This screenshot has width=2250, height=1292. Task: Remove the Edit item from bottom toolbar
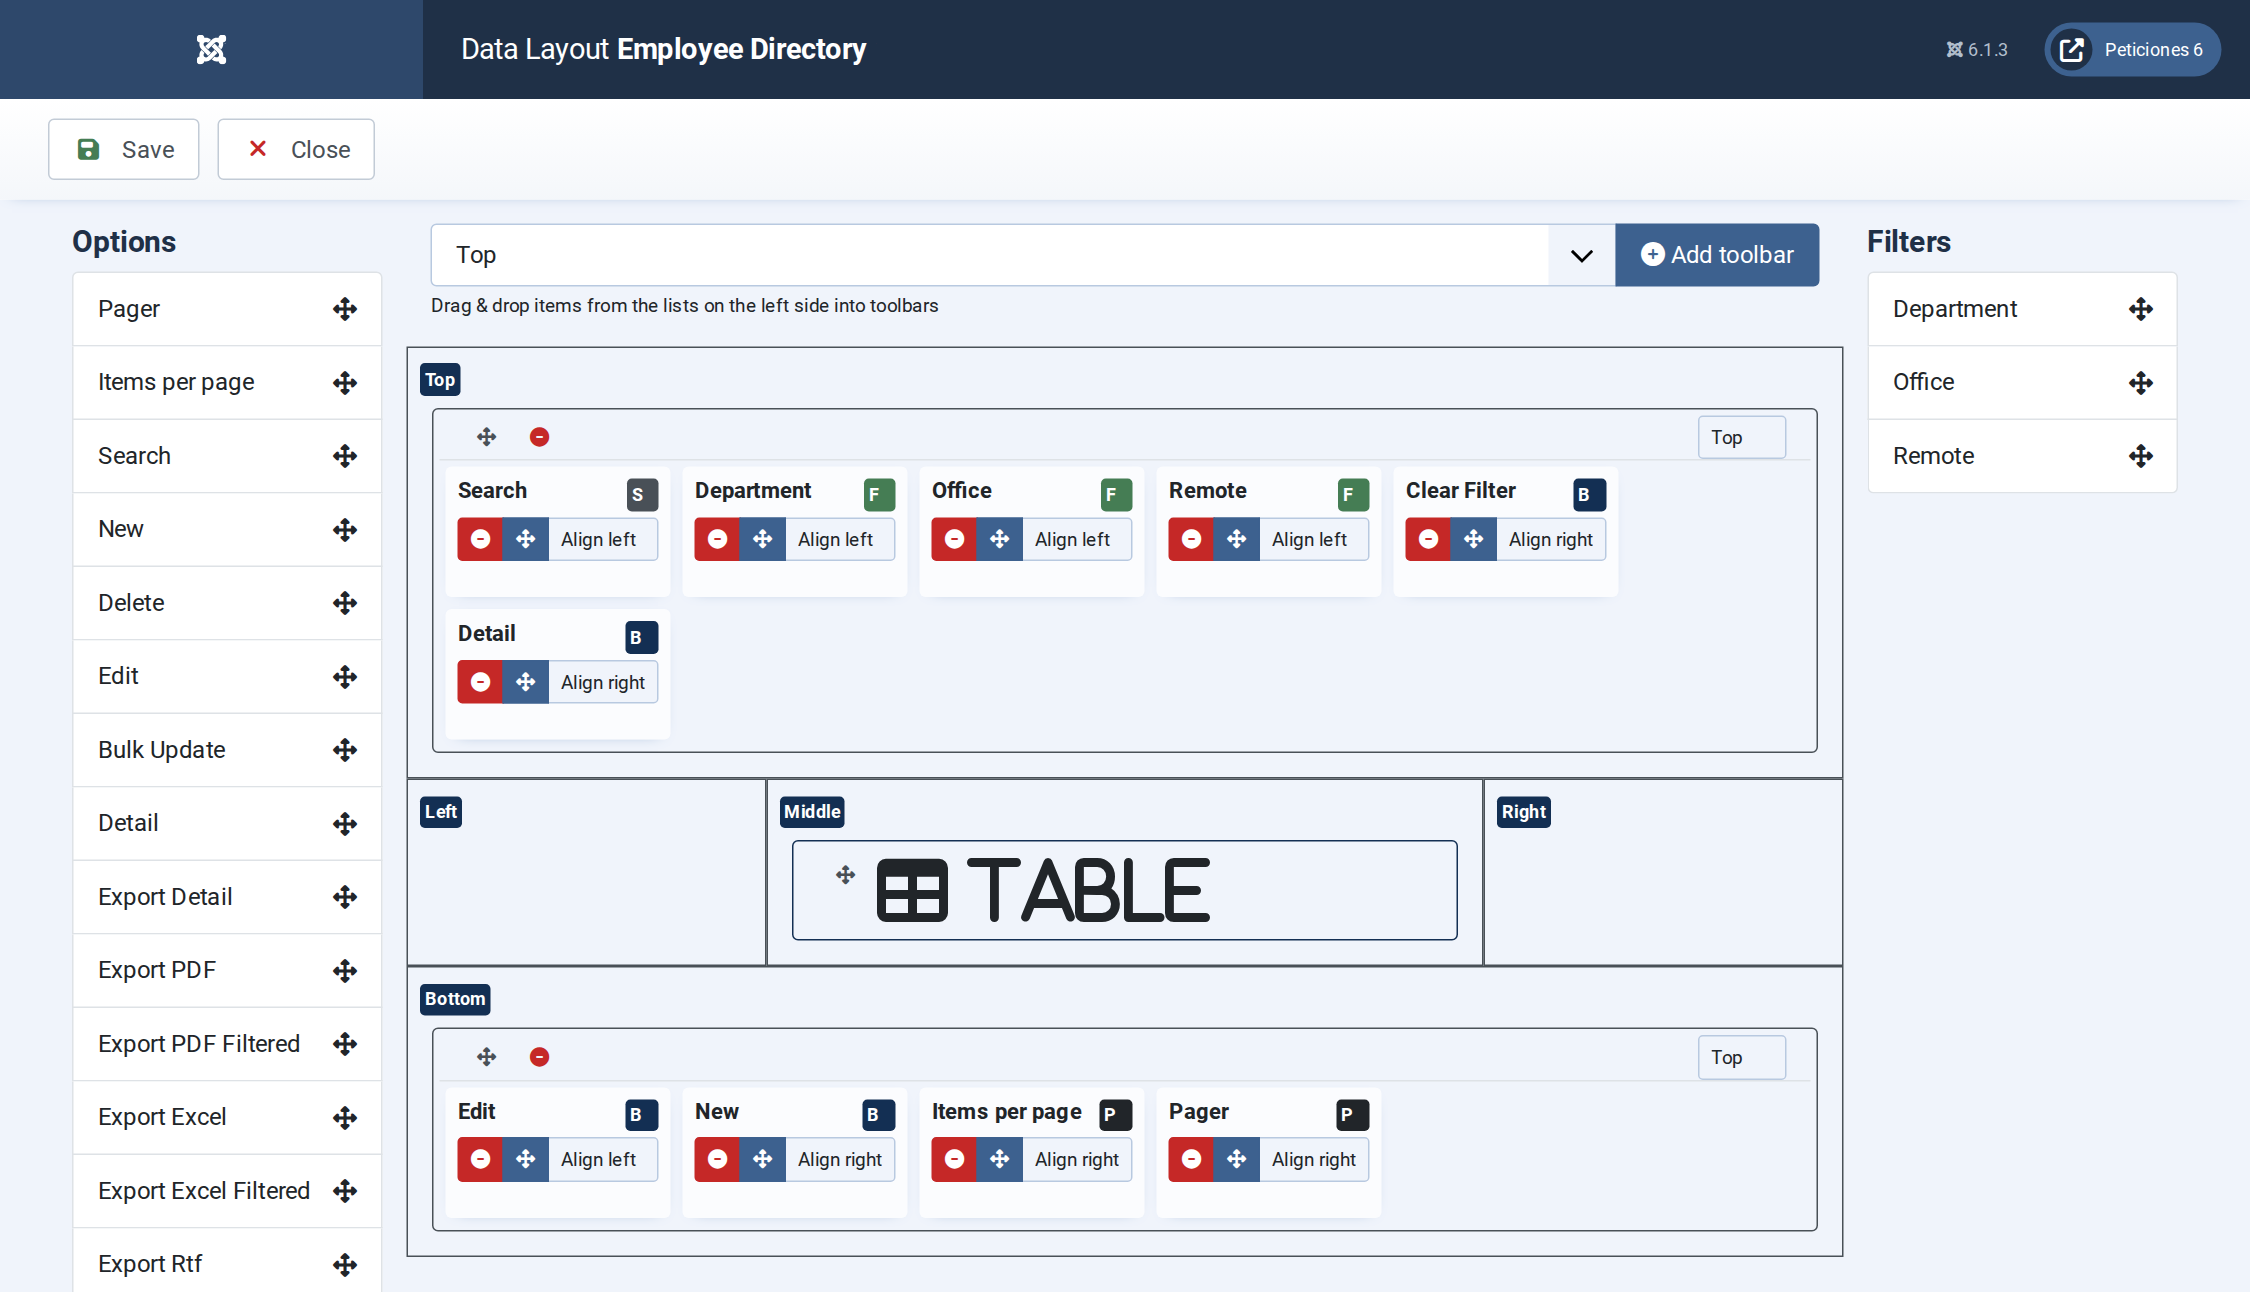[480, 1159]
